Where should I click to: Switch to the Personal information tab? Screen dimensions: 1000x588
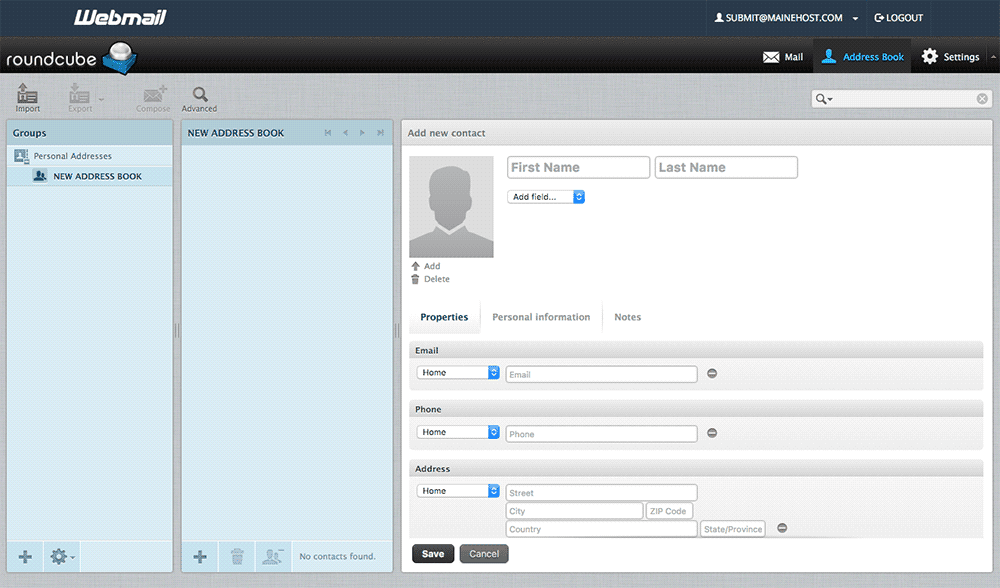coord(541,317)
